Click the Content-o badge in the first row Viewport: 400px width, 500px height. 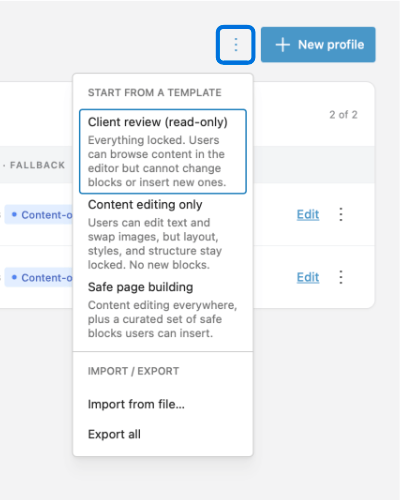[x=39, y=215]
